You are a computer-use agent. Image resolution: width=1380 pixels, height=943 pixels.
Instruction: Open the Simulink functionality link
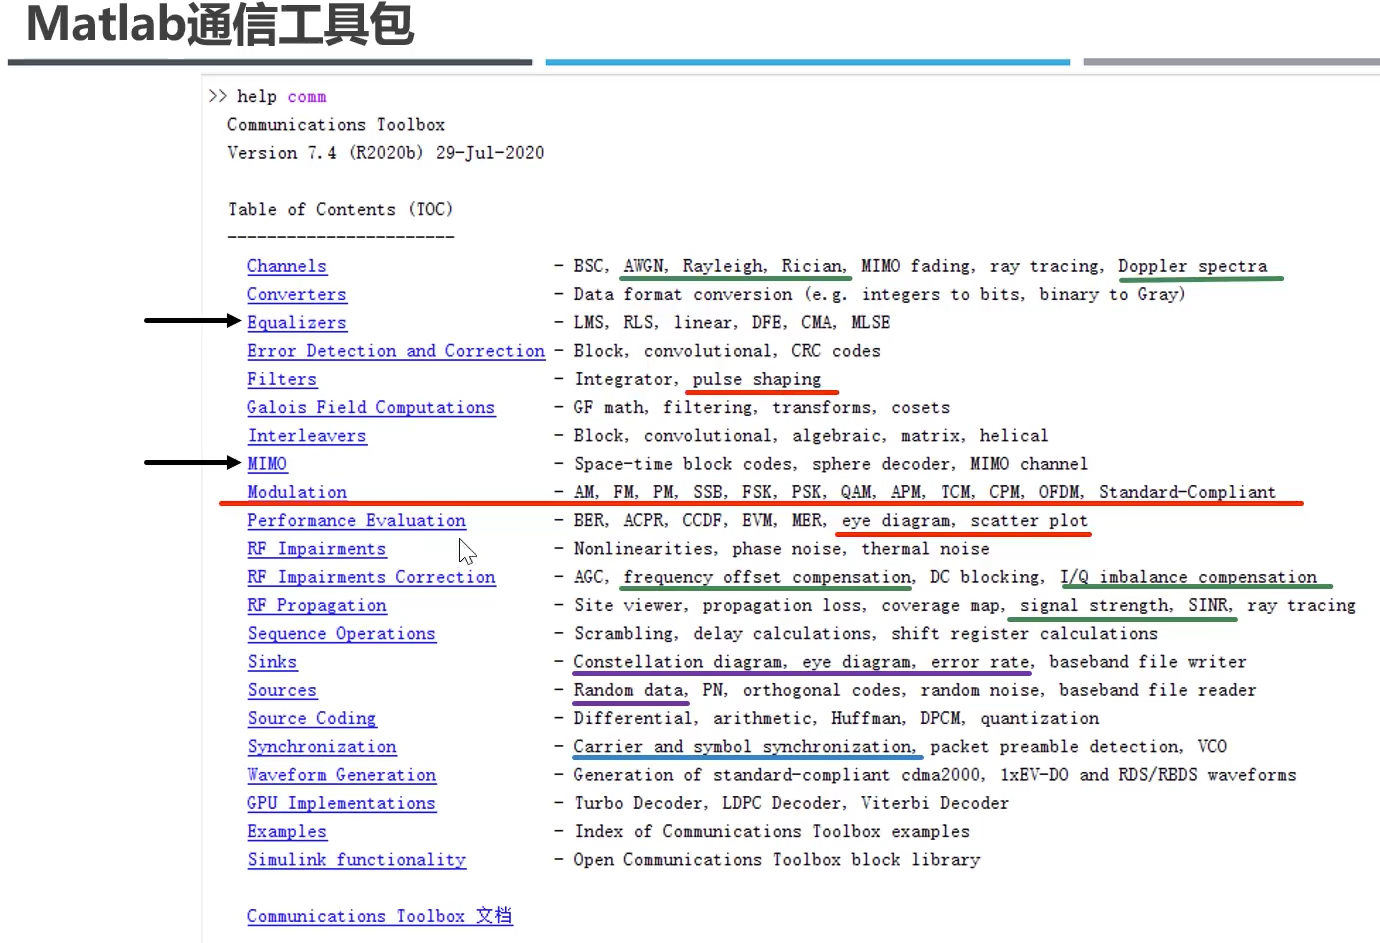pyautogui.click(x=356, y=860)
